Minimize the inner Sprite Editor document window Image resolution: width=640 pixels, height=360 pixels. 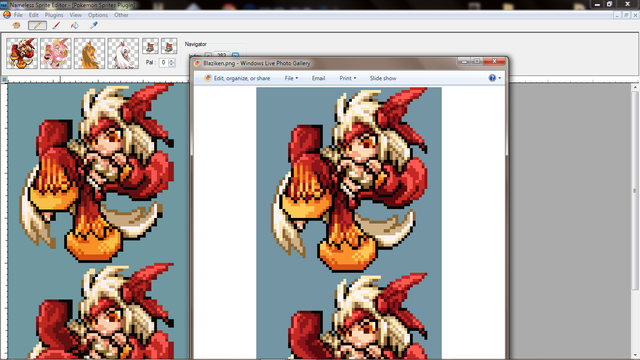(x=617, y=15)
